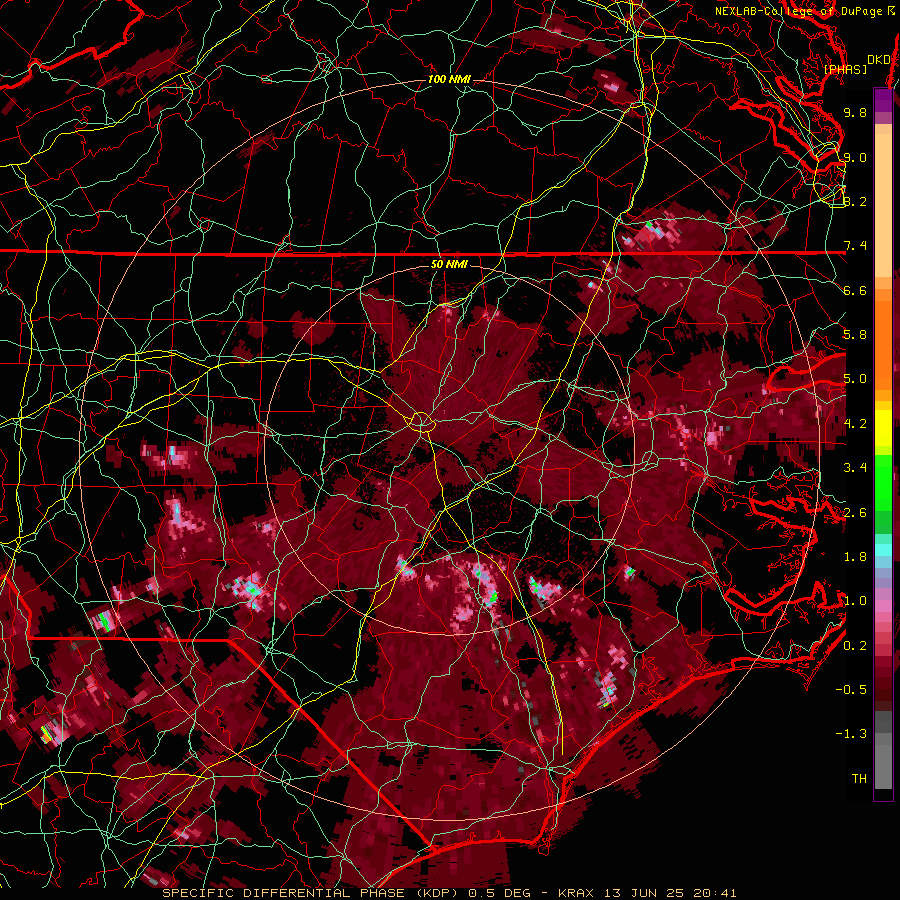This screenshot has width=900, height=900.
Task: Click the 50 NMI range ring label
Action: pos(449,265)
